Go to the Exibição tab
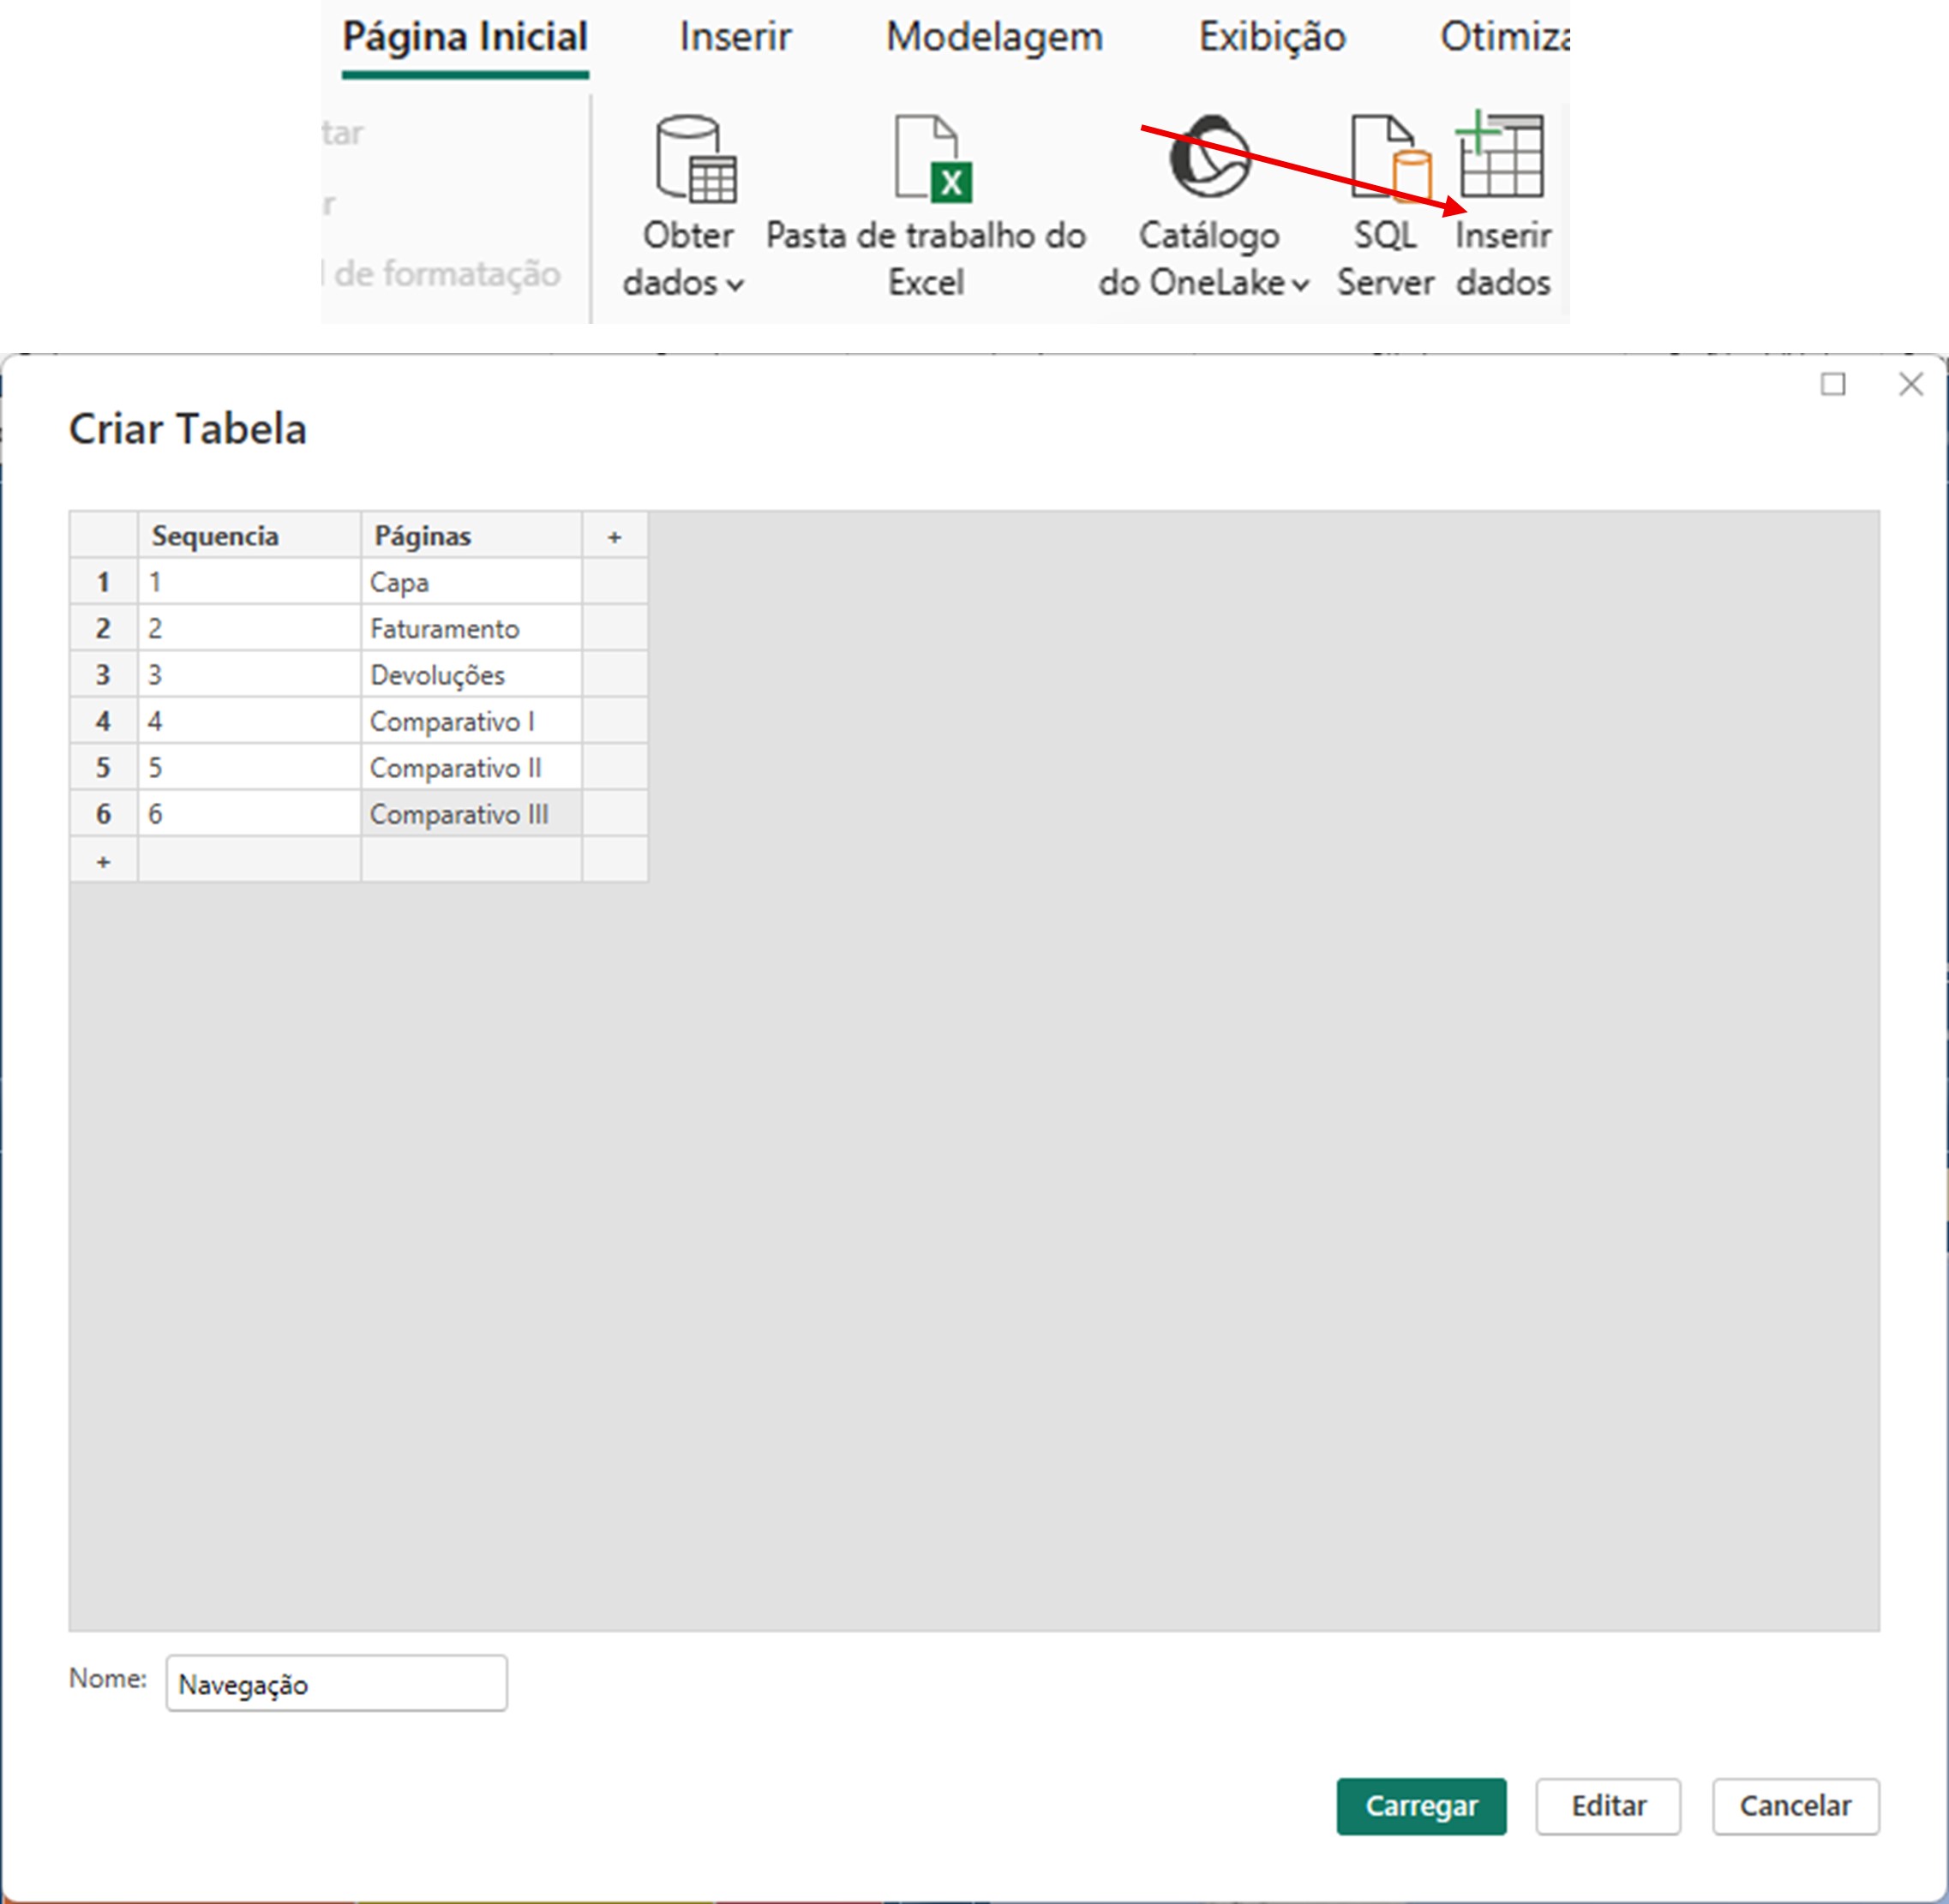The image size is (1949, 1904). tap(1271, 37)
